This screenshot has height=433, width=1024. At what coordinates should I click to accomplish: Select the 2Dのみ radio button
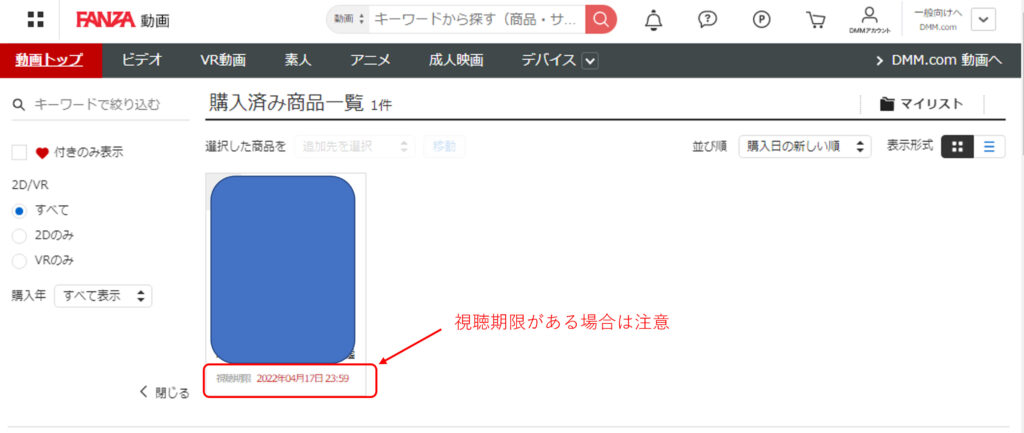click(19, 235)
